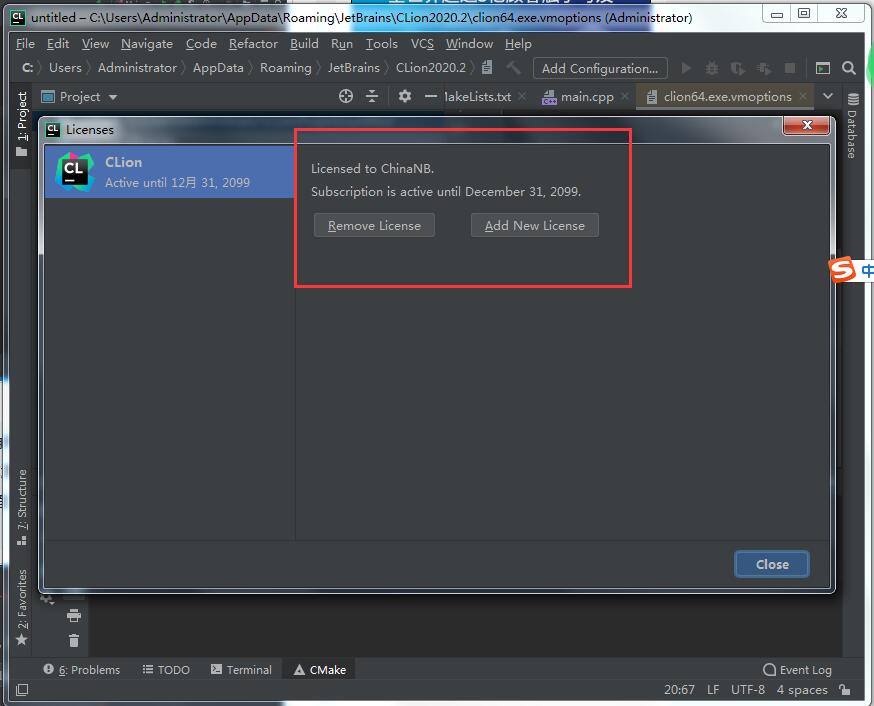Open the 6: Problems tool window
The width and height of the screenshot is (874, 706).
(82, 670)
